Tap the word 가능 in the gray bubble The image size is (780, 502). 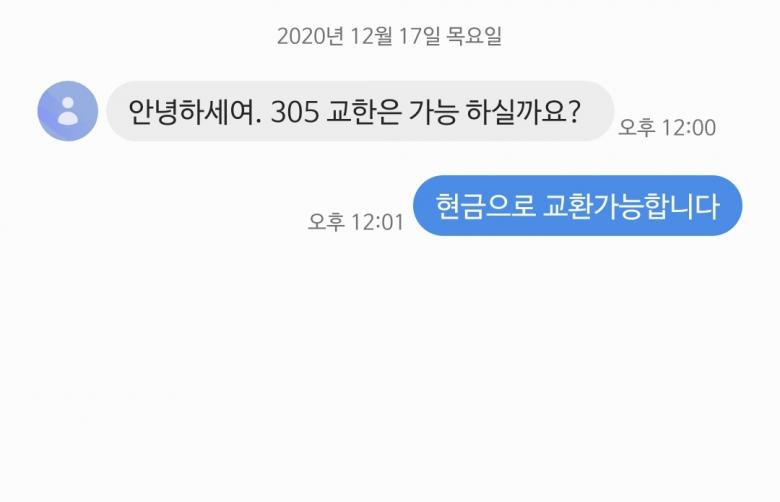[x=433, y=112]
